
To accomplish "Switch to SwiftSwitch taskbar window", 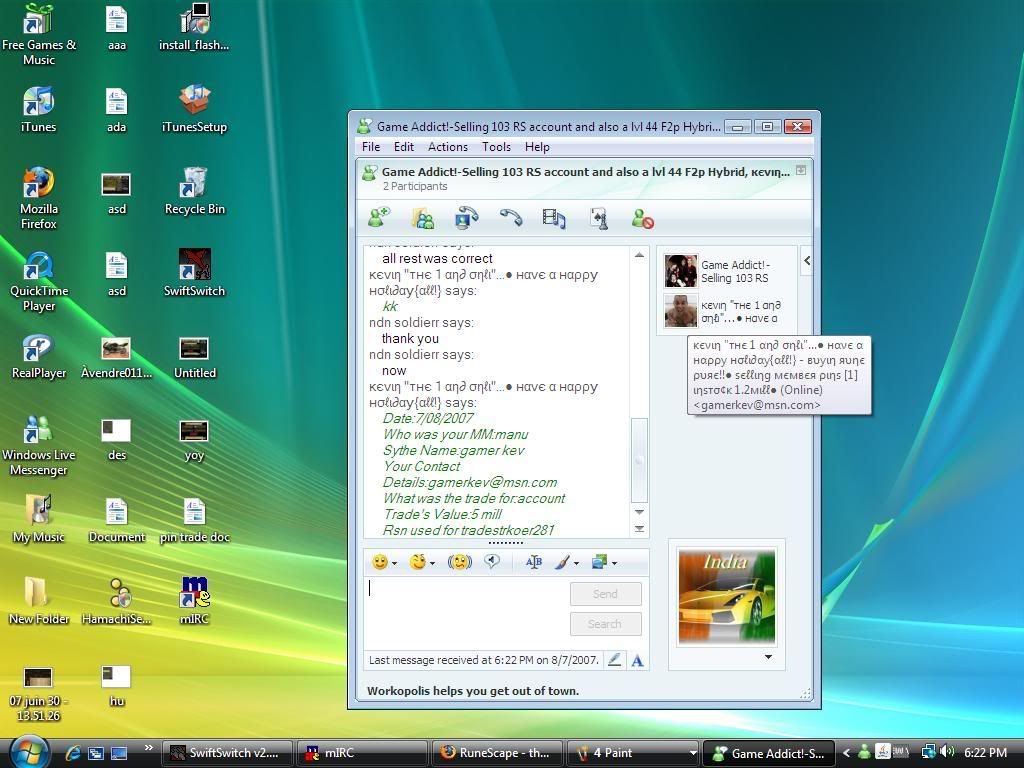I will click(x=226, y=753).
